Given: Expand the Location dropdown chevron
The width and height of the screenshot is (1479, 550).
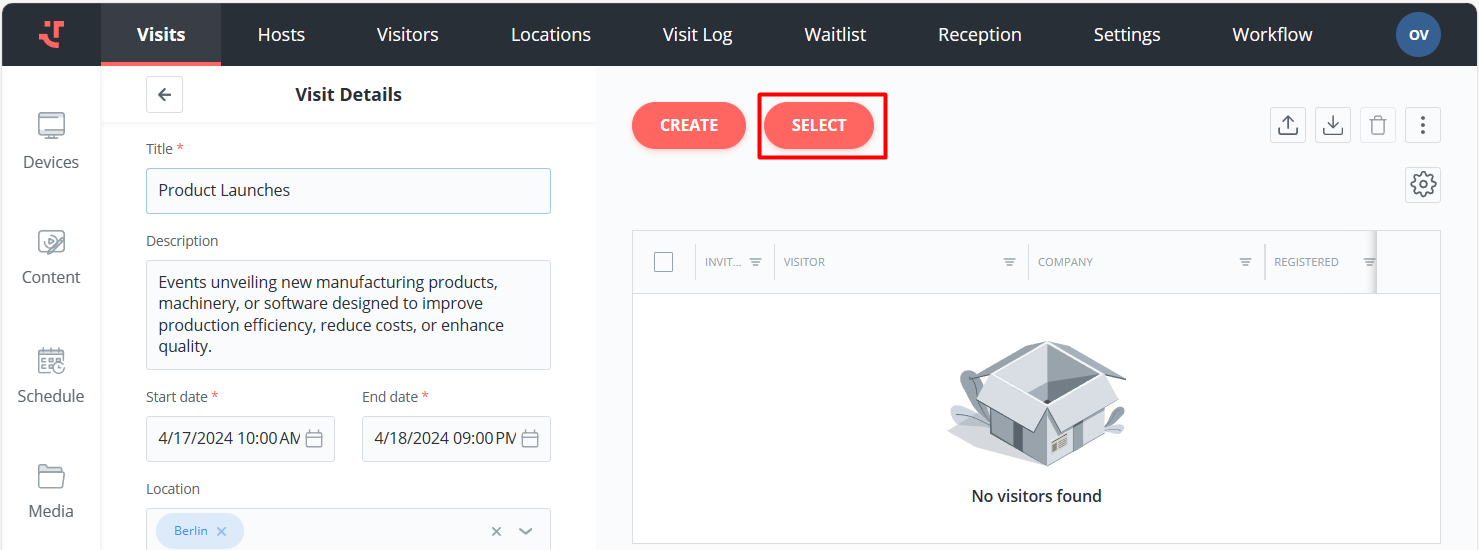Looking at the screenshot, I should [x=526, y=531].
